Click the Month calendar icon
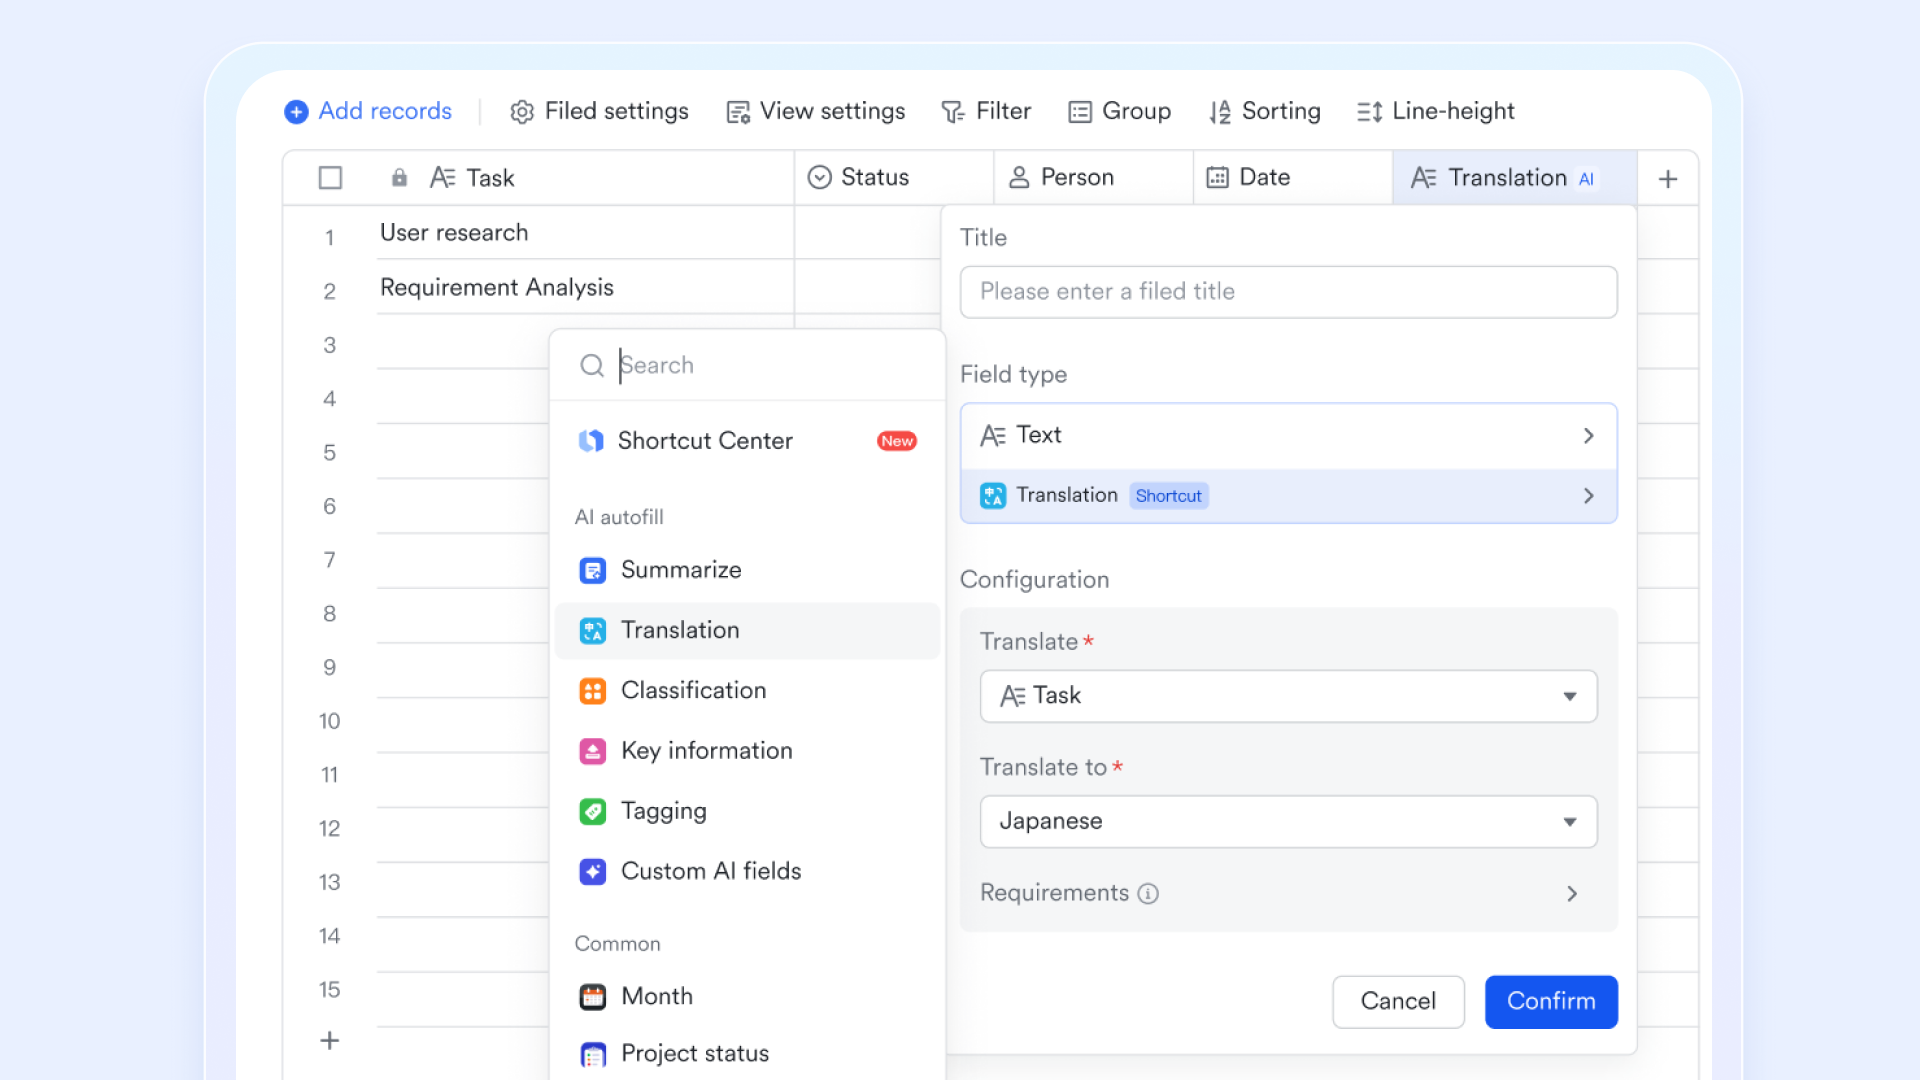Screen dimensions: 1920x1080 (x=593, y=997)
